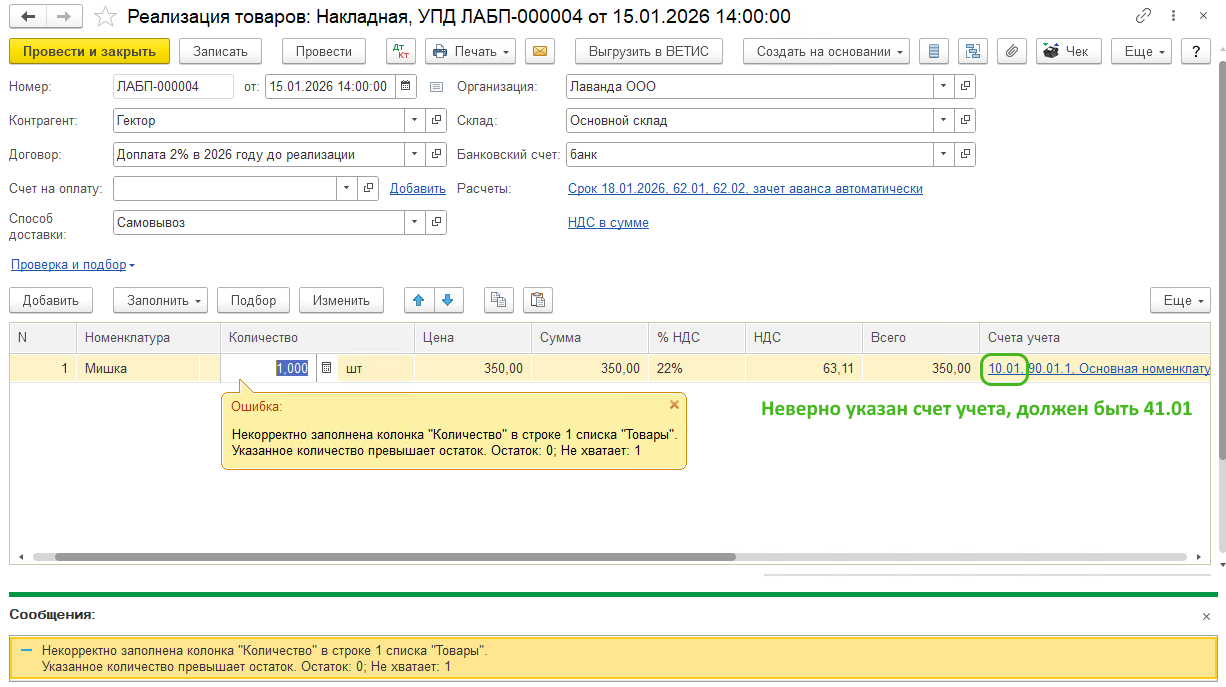This screenshot has width=1226, height=687.
Task: Add document to favorites with star icon
Action: (103, 16)
